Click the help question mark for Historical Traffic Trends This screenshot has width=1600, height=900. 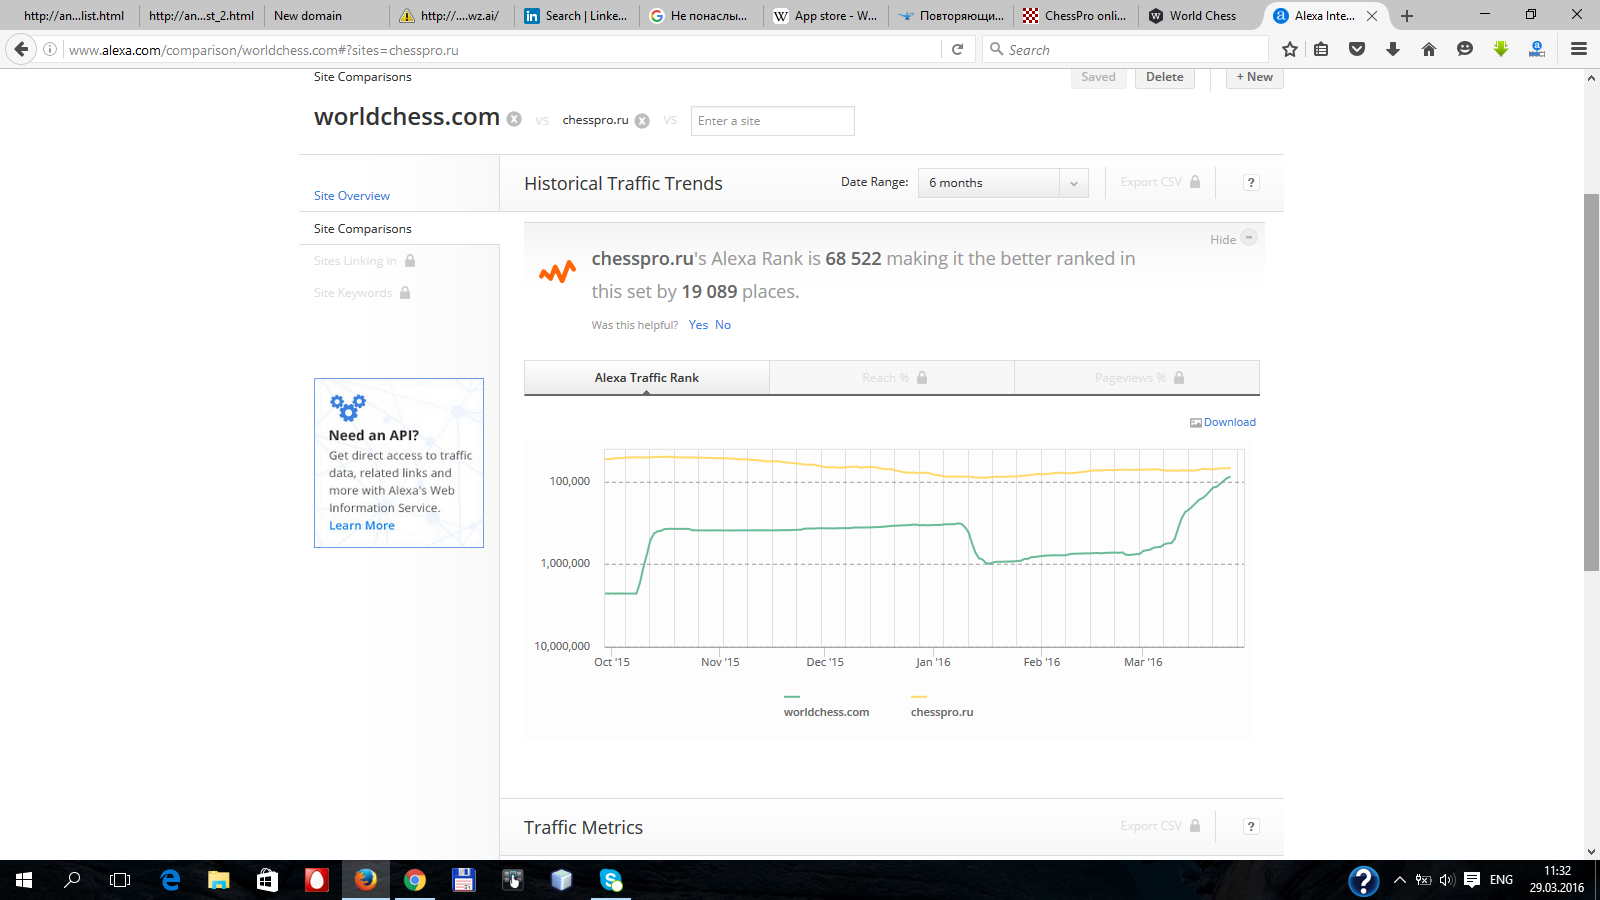click(1250, 183)
